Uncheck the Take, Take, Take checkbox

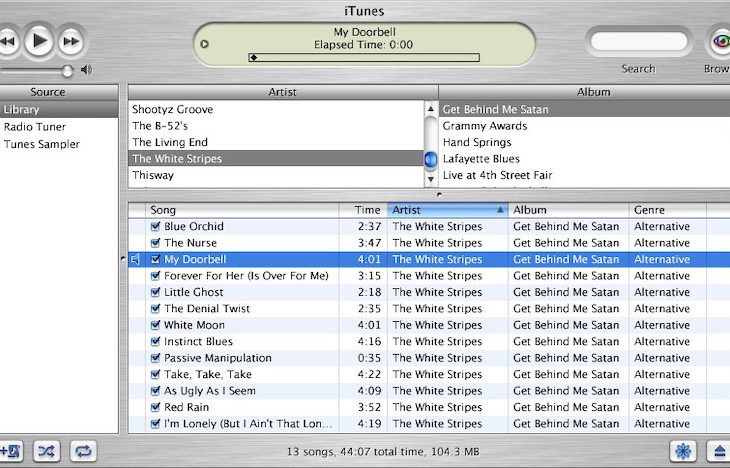[155, 374]
